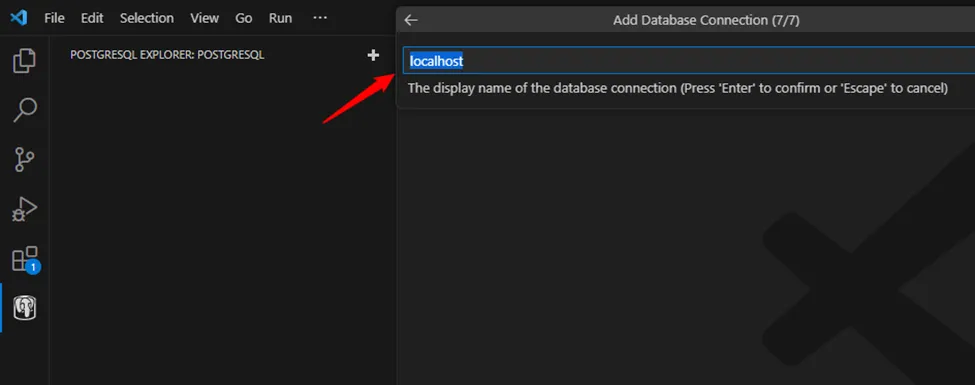The image size is (975, 385).
Task: Open the Source Control view icon
Action: (24, 159)
